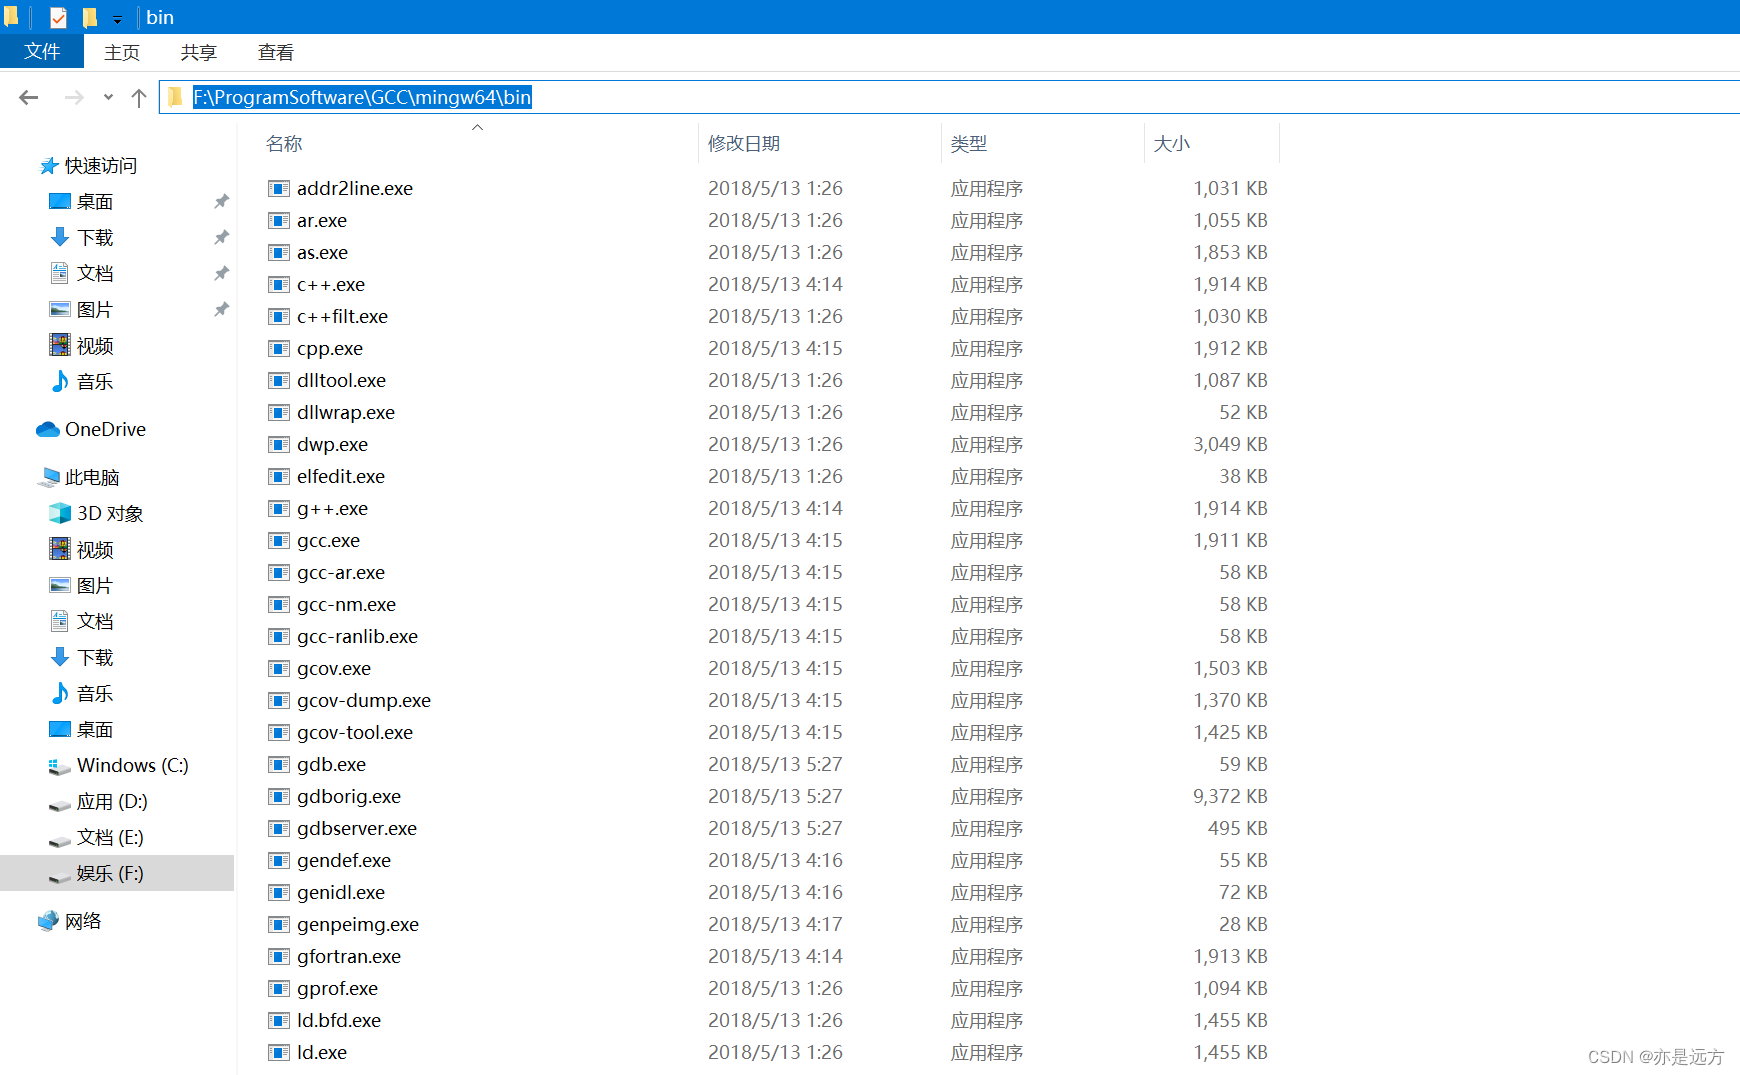Click the gdb.exe file icon
This screenshot has width=1740, height=1075.
coord(278,764)
